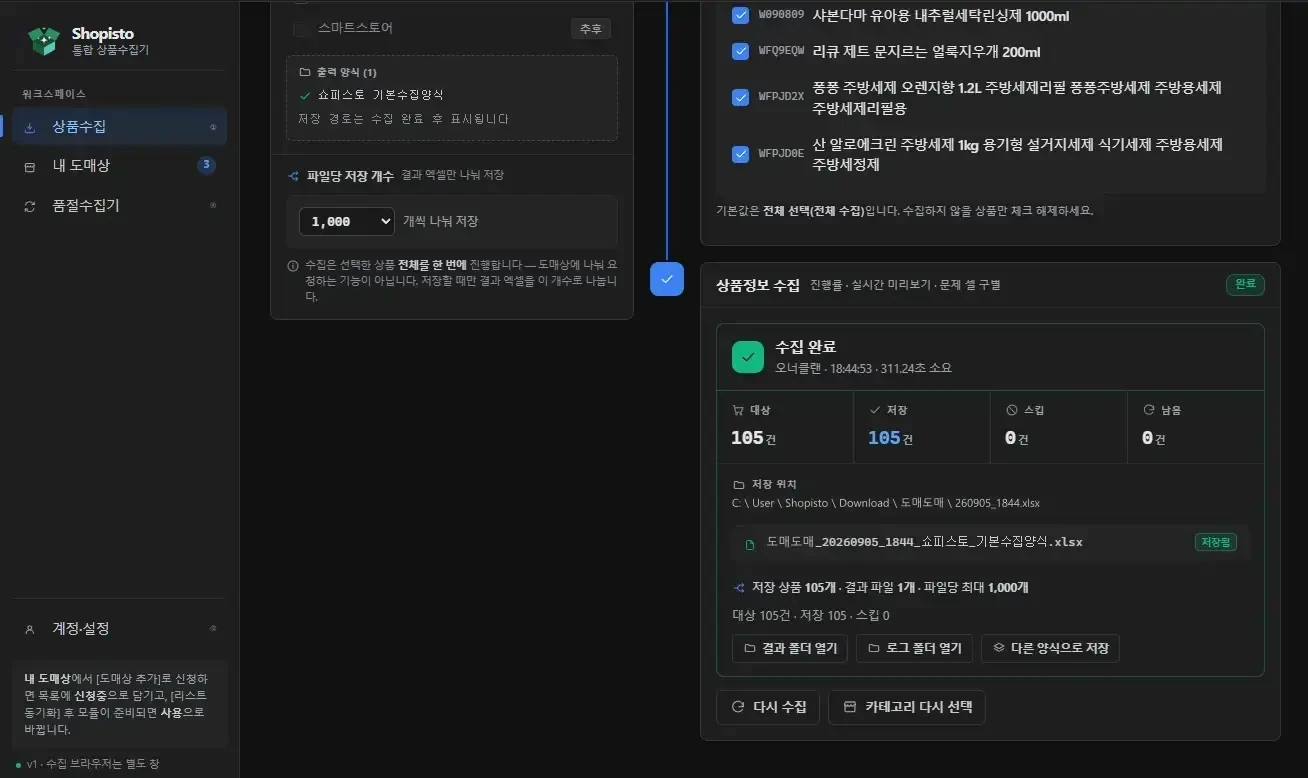Click the folder icon beside 저장 위치
Viewport: 1308px width, 778px height.
tap(739, 484)
